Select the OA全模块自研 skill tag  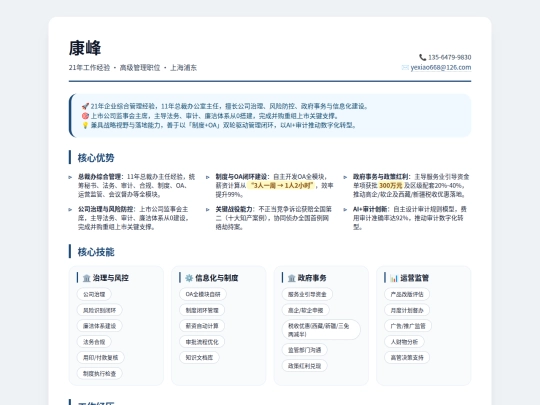click(203, 294)
